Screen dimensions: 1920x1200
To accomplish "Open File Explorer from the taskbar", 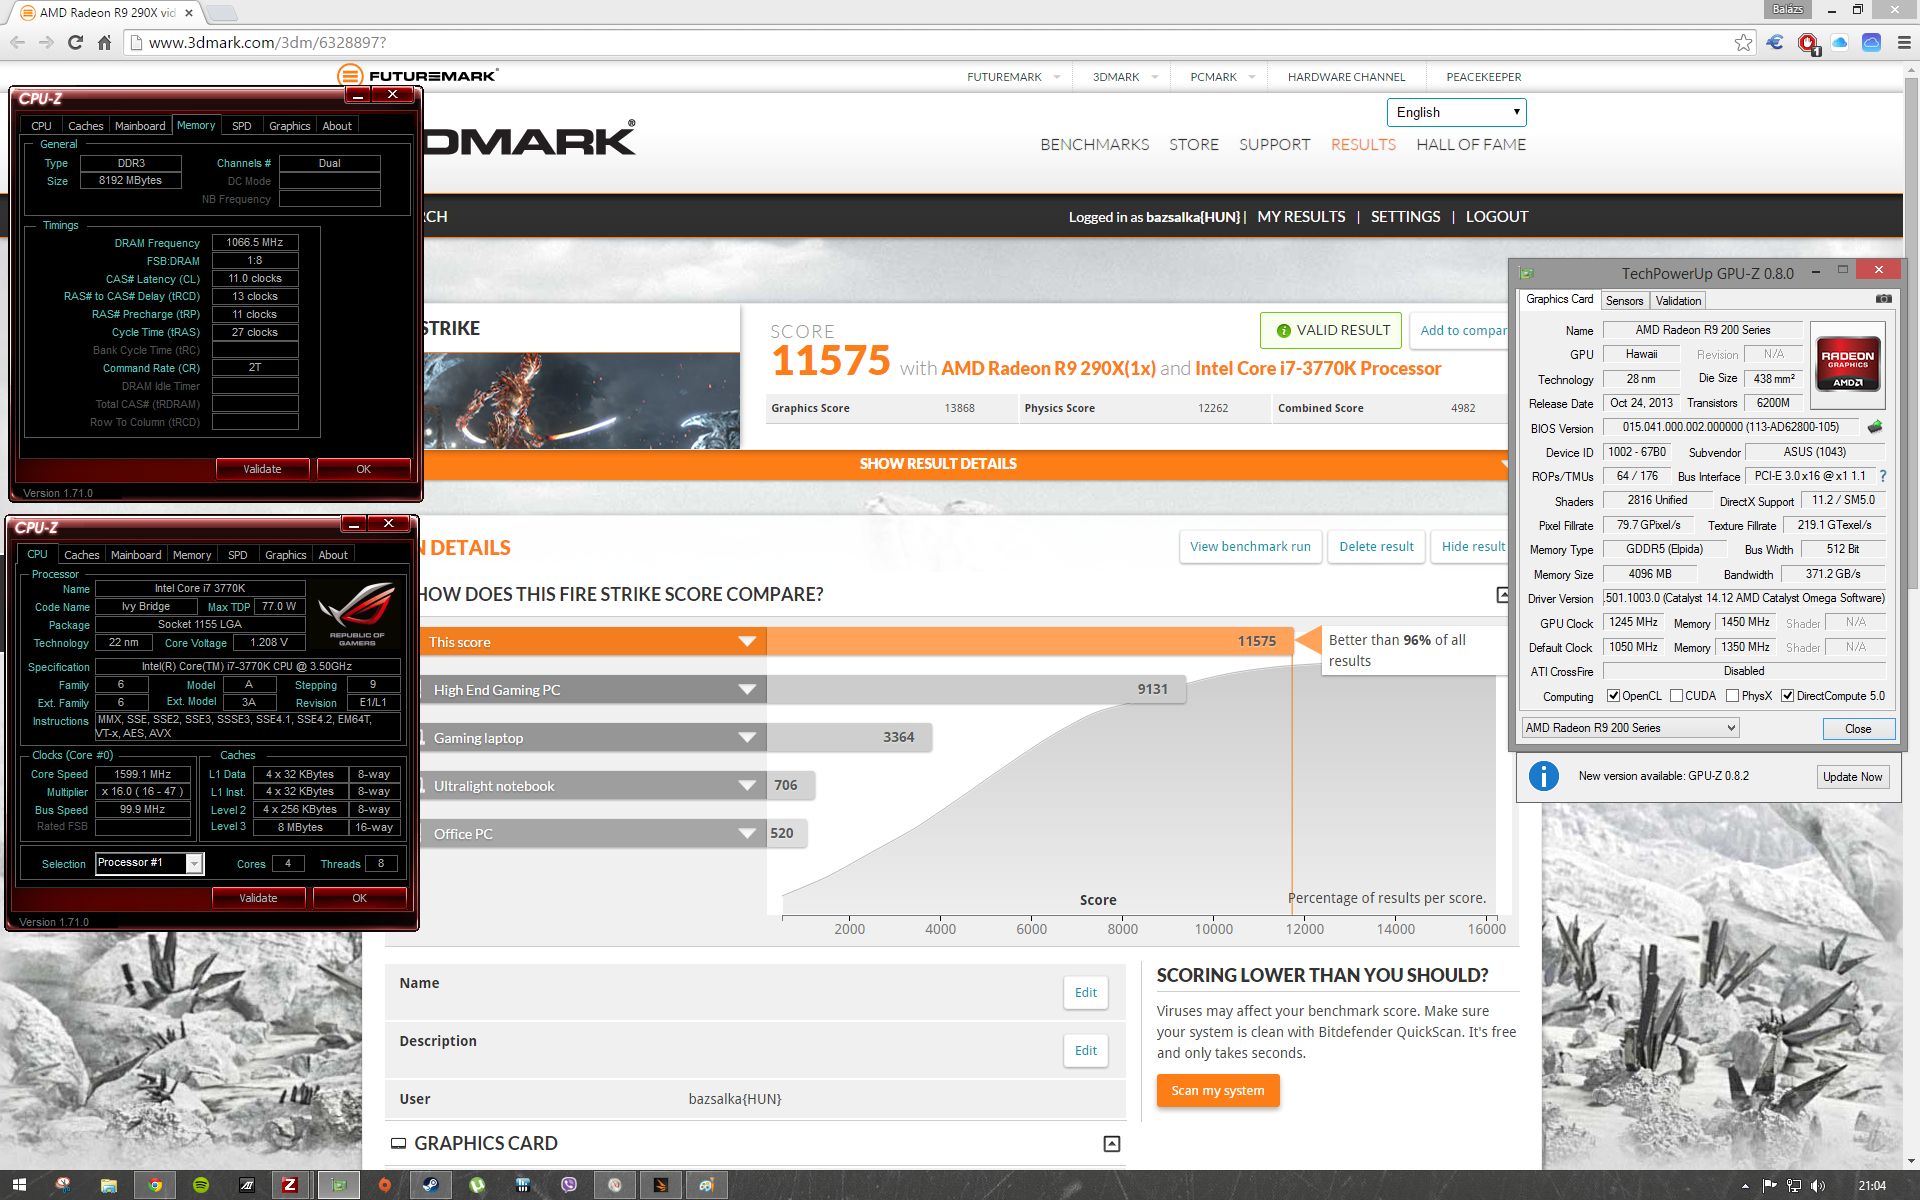I will [x=109, y=1185].
